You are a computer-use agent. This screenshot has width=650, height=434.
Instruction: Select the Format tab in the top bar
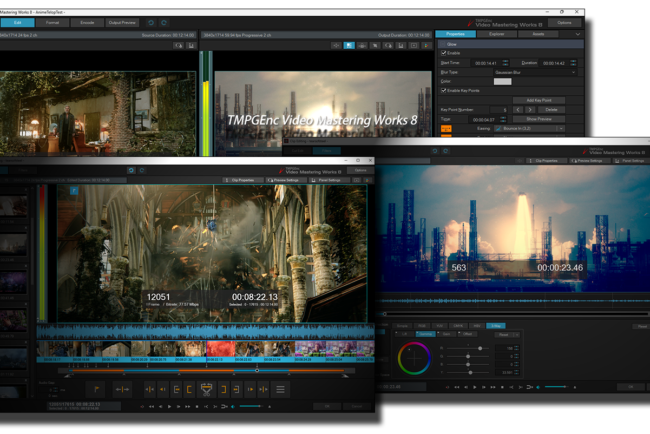tap(52, 21)
